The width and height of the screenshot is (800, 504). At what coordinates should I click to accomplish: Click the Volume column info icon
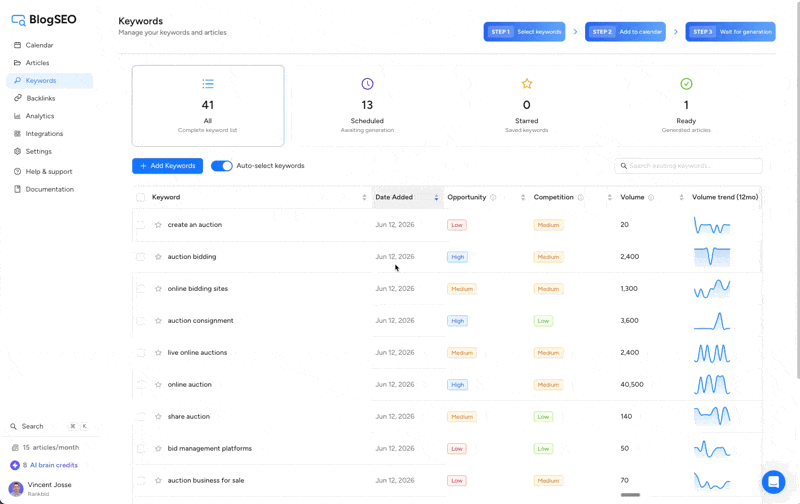(x=651, y=197)
